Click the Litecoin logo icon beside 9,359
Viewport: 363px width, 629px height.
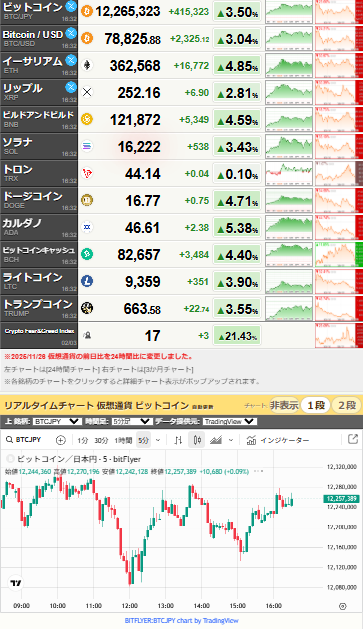87,281
